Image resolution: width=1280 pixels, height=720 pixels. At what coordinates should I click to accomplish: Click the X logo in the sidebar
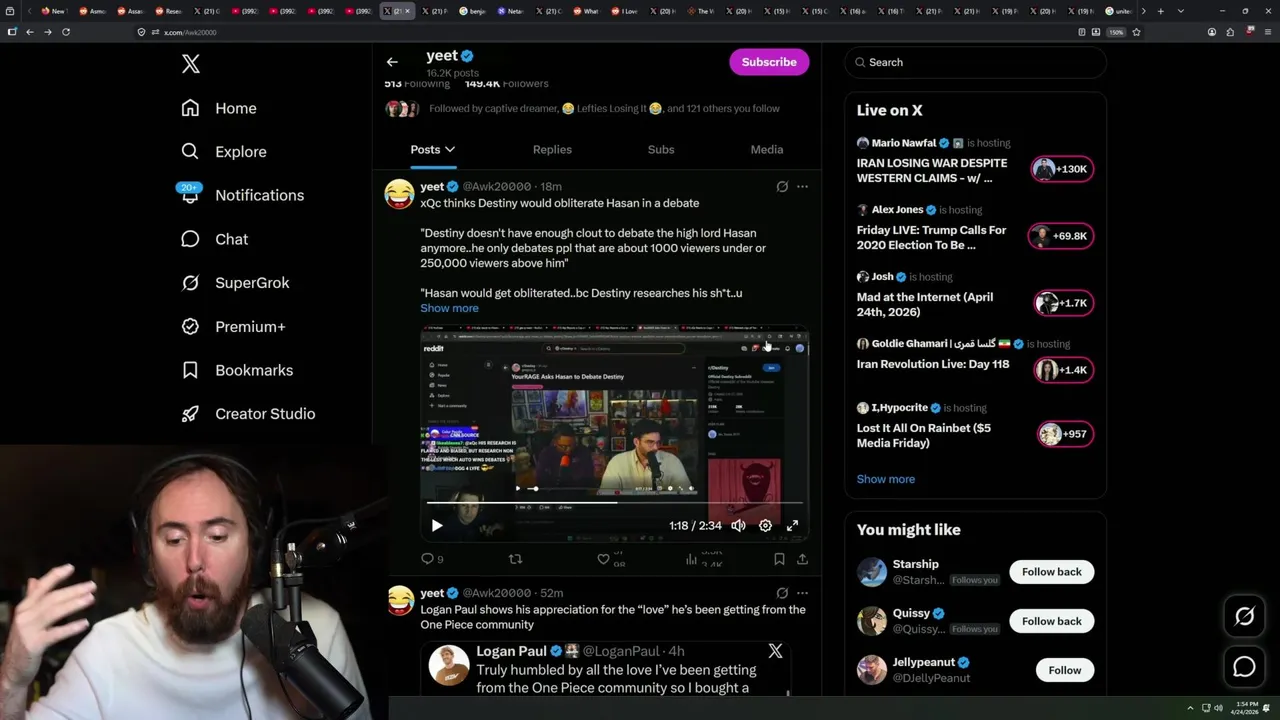[x=191, y=64]
